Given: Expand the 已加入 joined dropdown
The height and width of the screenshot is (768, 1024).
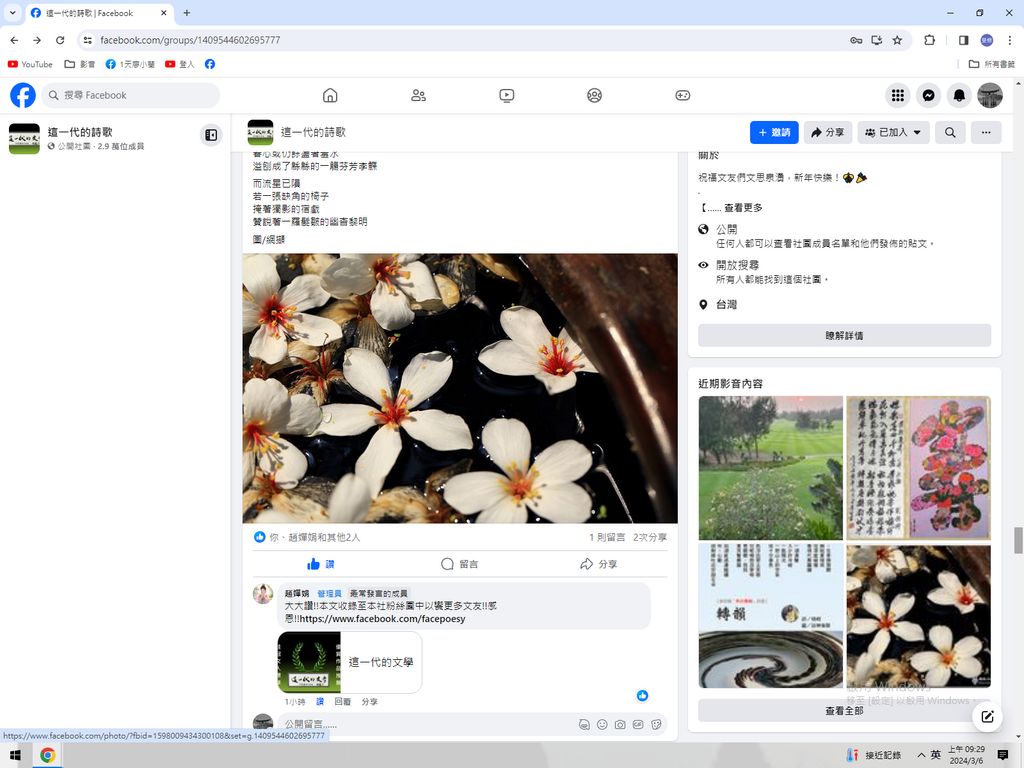Looking at the screenshot, I should 893,132.
